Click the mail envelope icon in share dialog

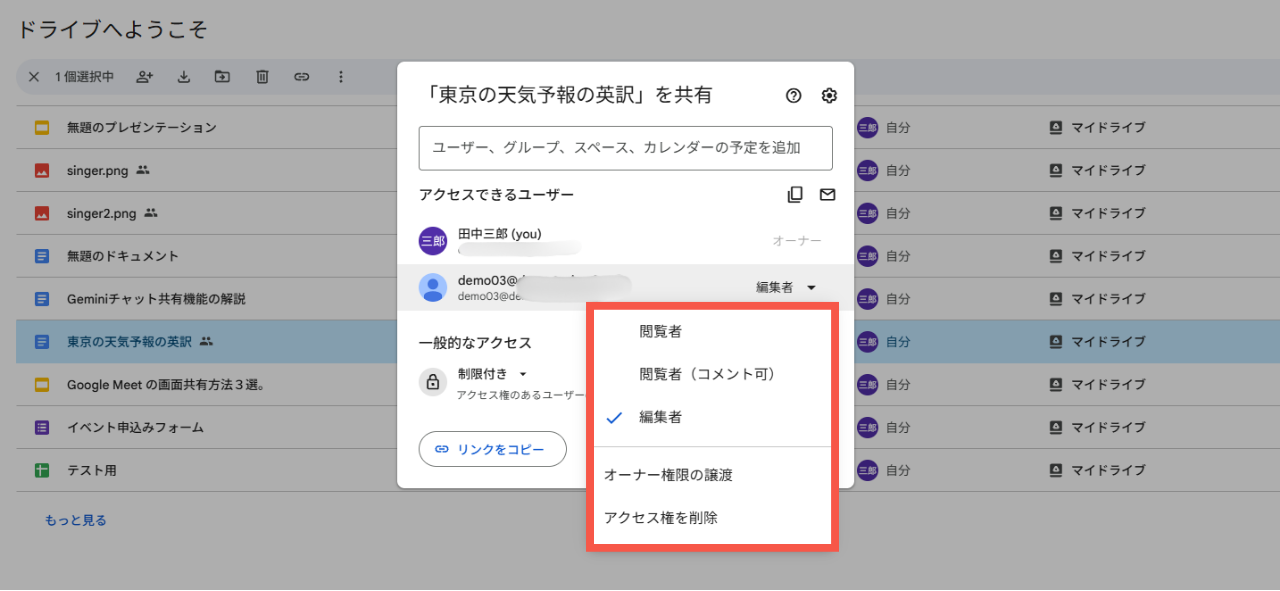[x=827, y=195]
